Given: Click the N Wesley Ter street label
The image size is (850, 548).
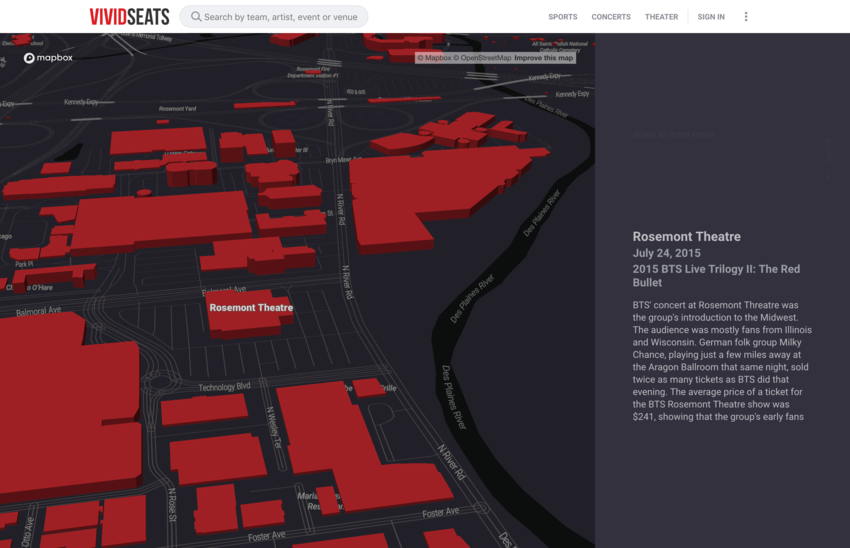Looking at the screenshot, I should click(274, 428).
